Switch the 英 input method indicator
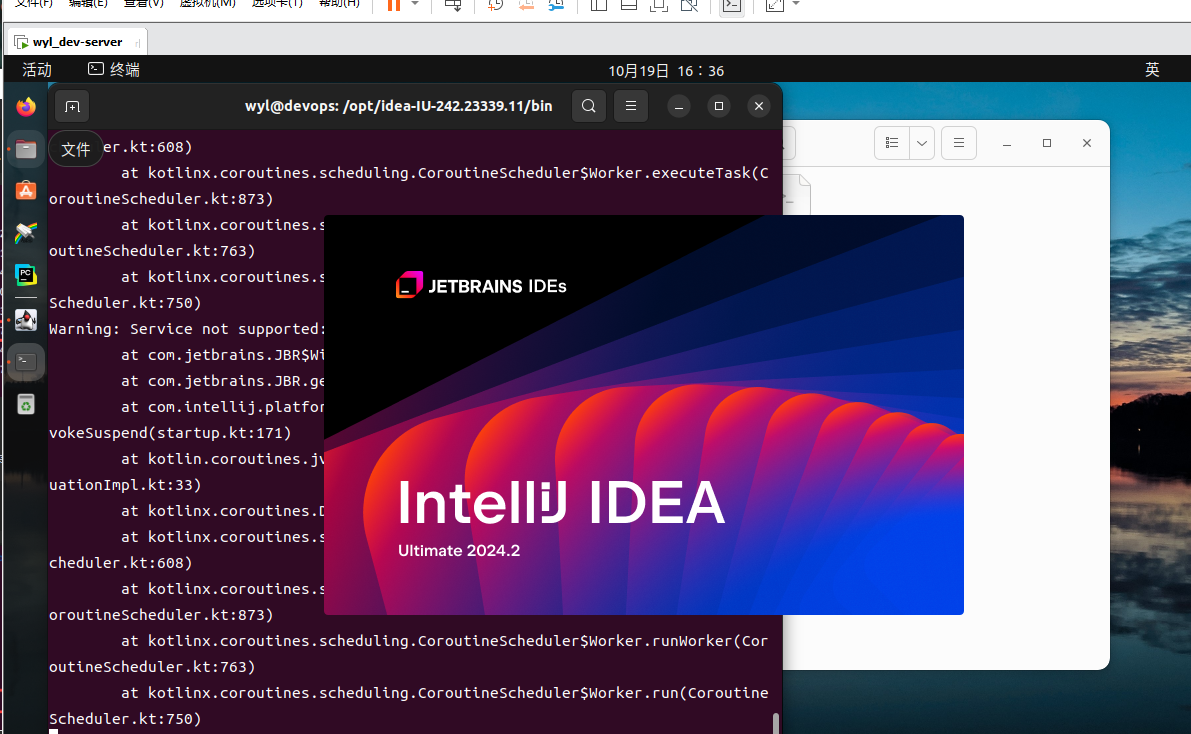 (x=1152, y=70)
